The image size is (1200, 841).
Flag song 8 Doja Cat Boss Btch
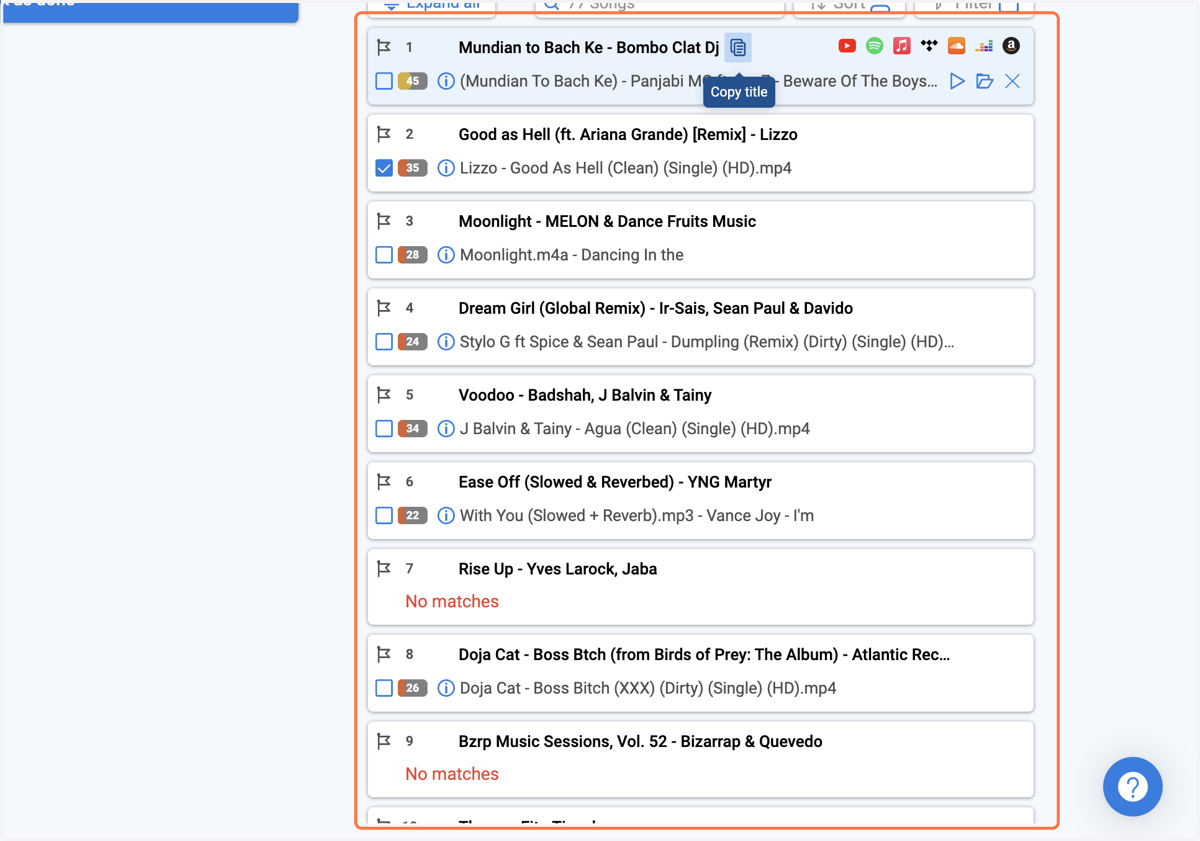click(x=384, y=654)
